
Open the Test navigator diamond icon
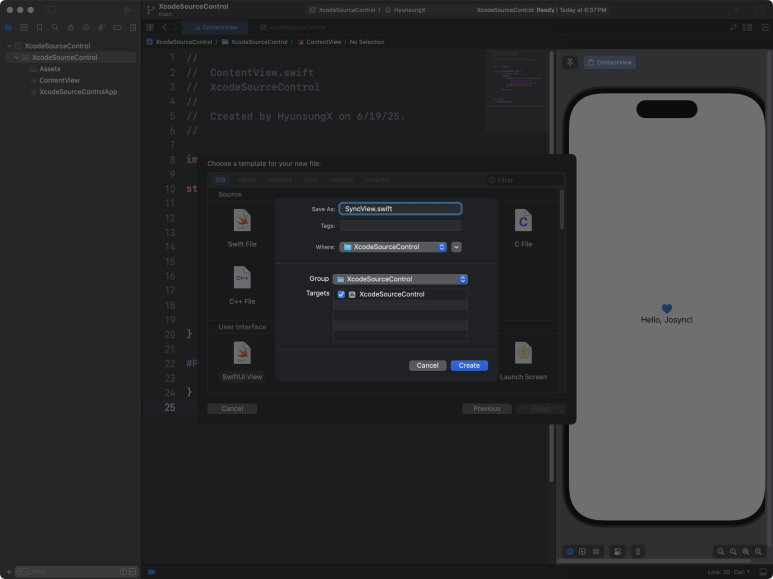coord(86,28)
